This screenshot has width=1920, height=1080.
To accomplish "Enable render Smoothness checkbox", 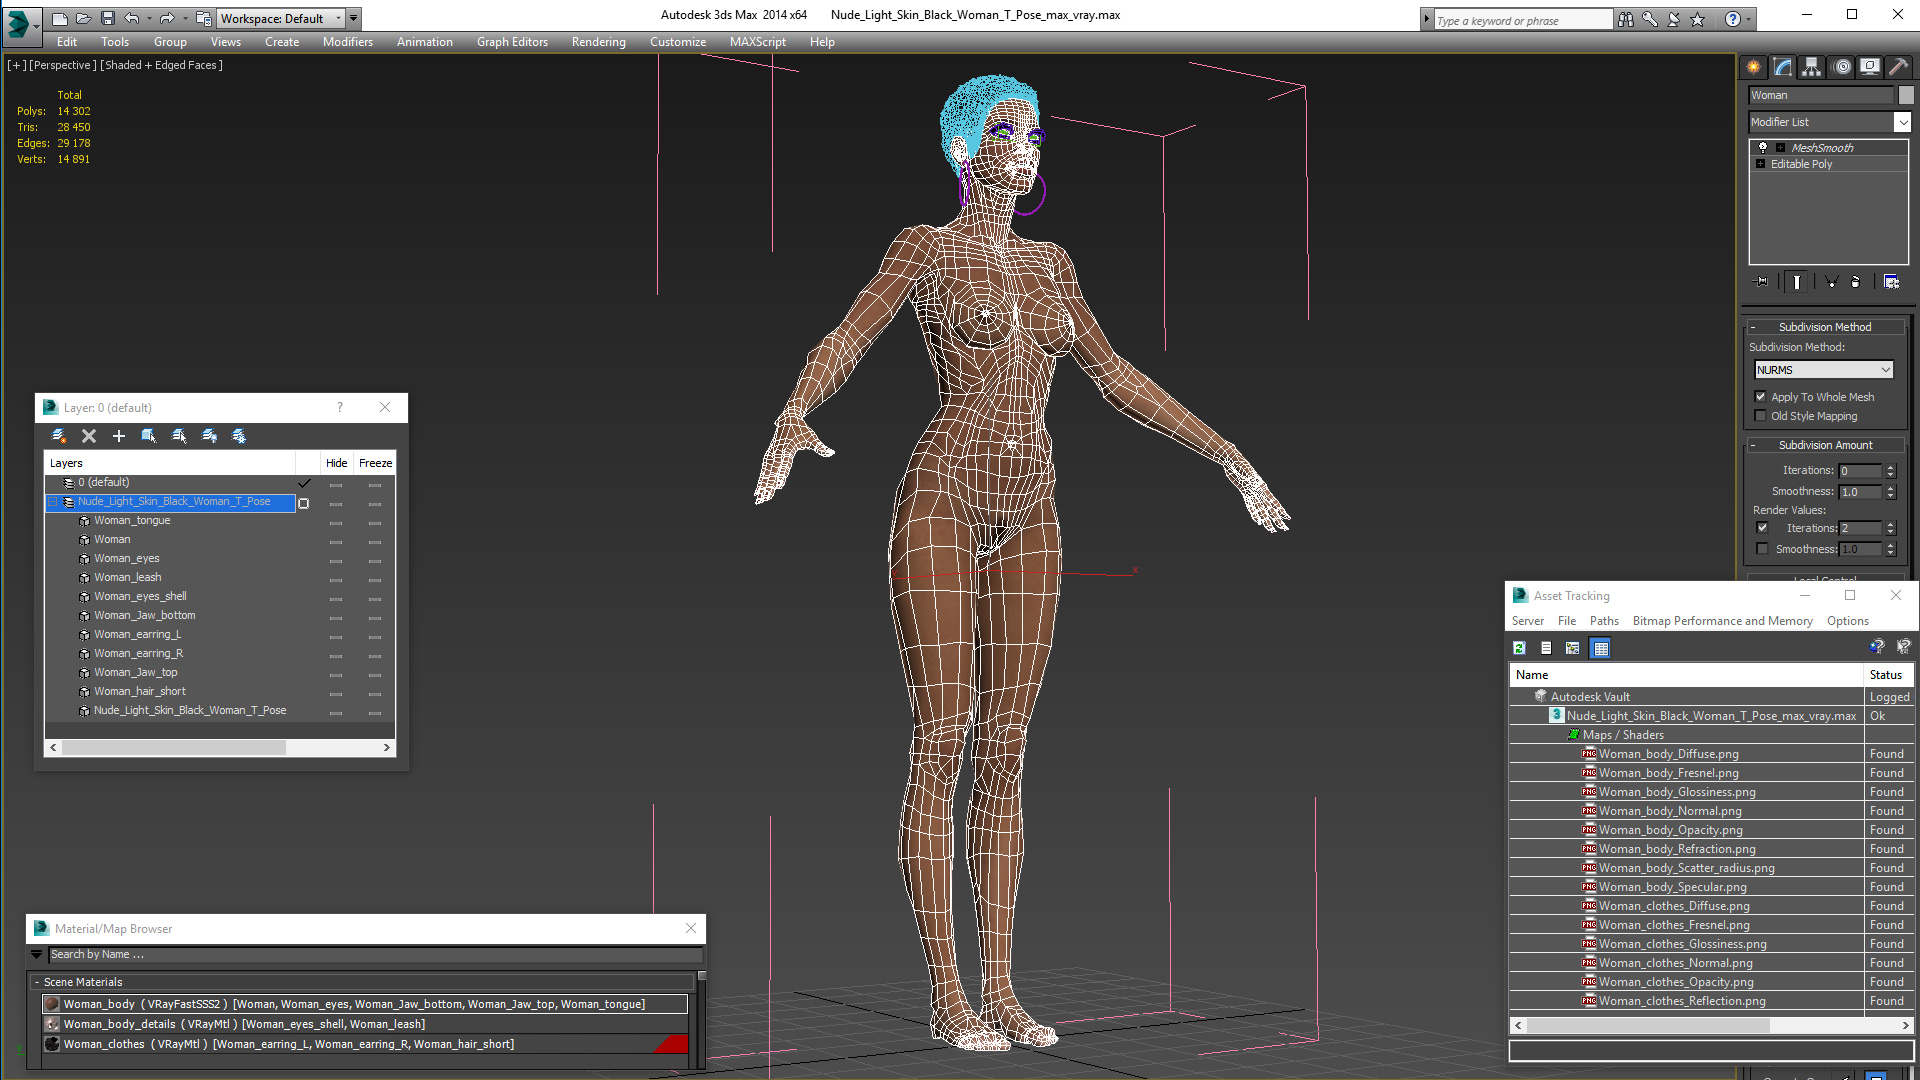I will 1762,549.
